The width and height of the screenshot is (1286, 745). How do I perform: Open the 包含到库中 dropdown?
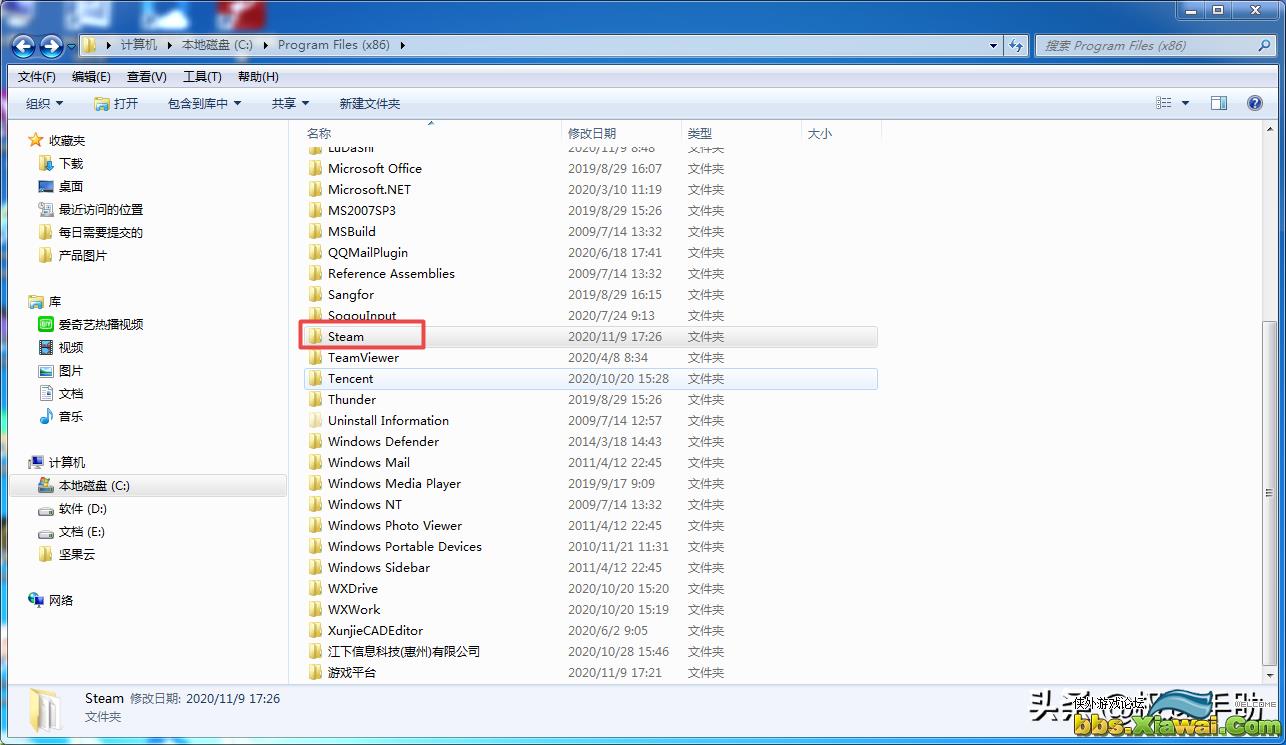(x=204, y=103)
